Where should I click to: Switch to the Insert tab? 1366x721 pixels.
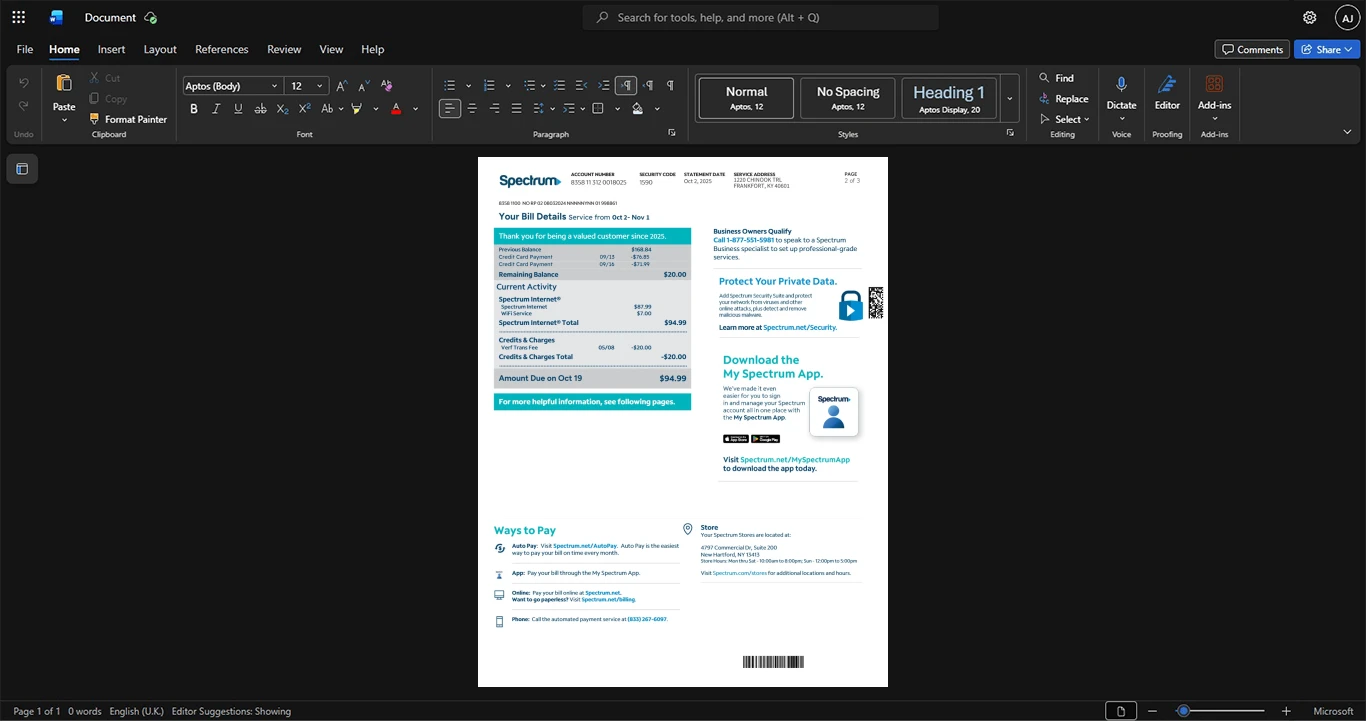[111, 49]
